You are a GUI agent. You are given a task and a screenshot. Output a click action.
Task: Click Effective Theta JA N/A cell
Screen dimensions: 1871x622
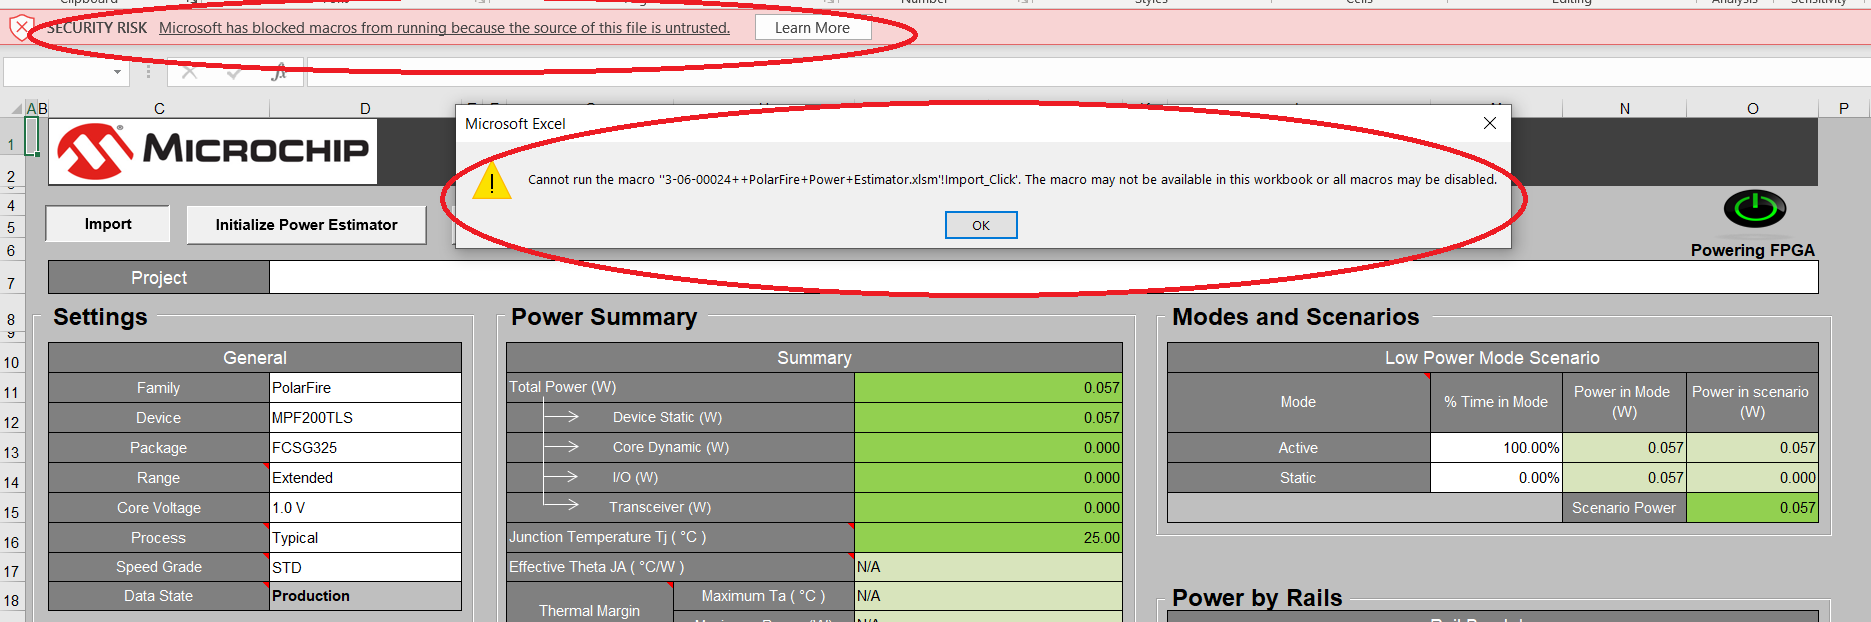coord(988,567)
